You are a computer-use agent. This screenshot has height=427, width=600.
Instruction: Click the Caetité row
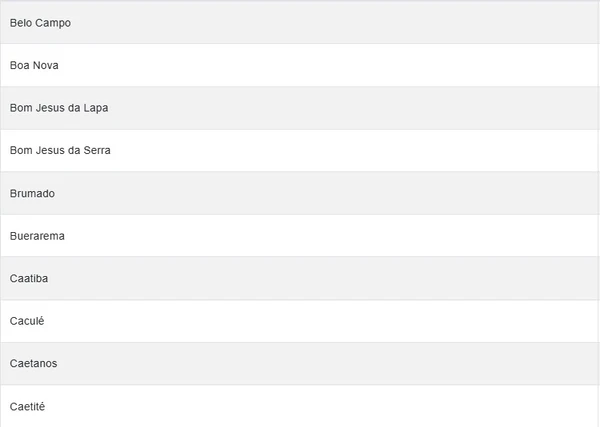[x=300, y=406]
